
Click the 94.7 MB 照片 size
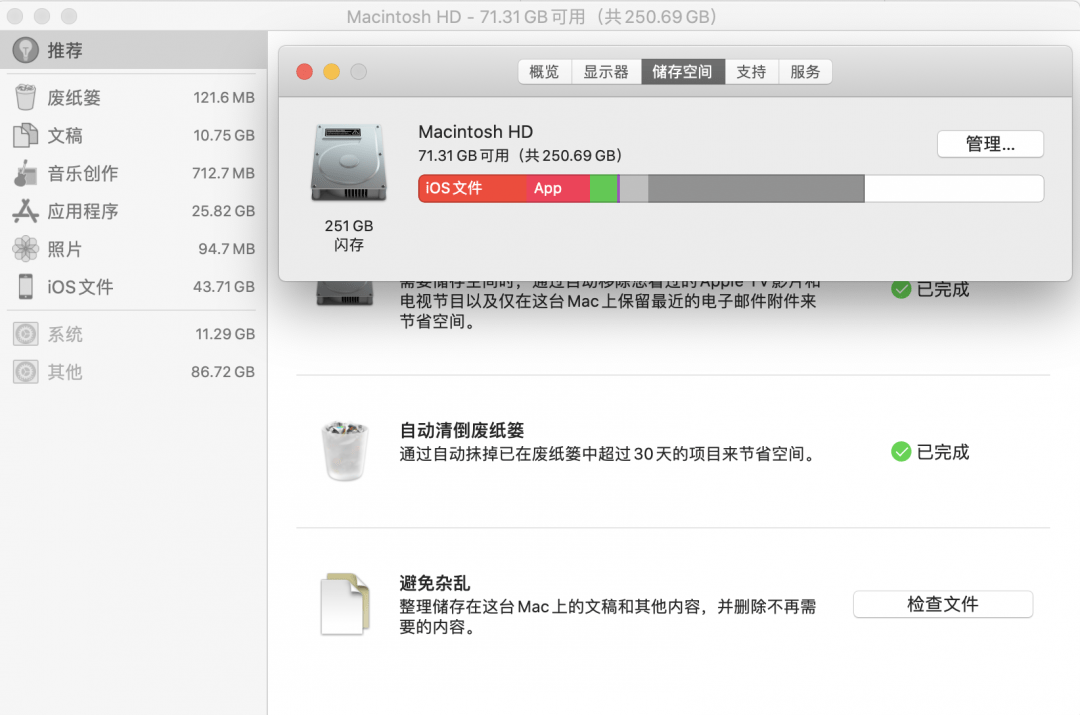(227, 249)
